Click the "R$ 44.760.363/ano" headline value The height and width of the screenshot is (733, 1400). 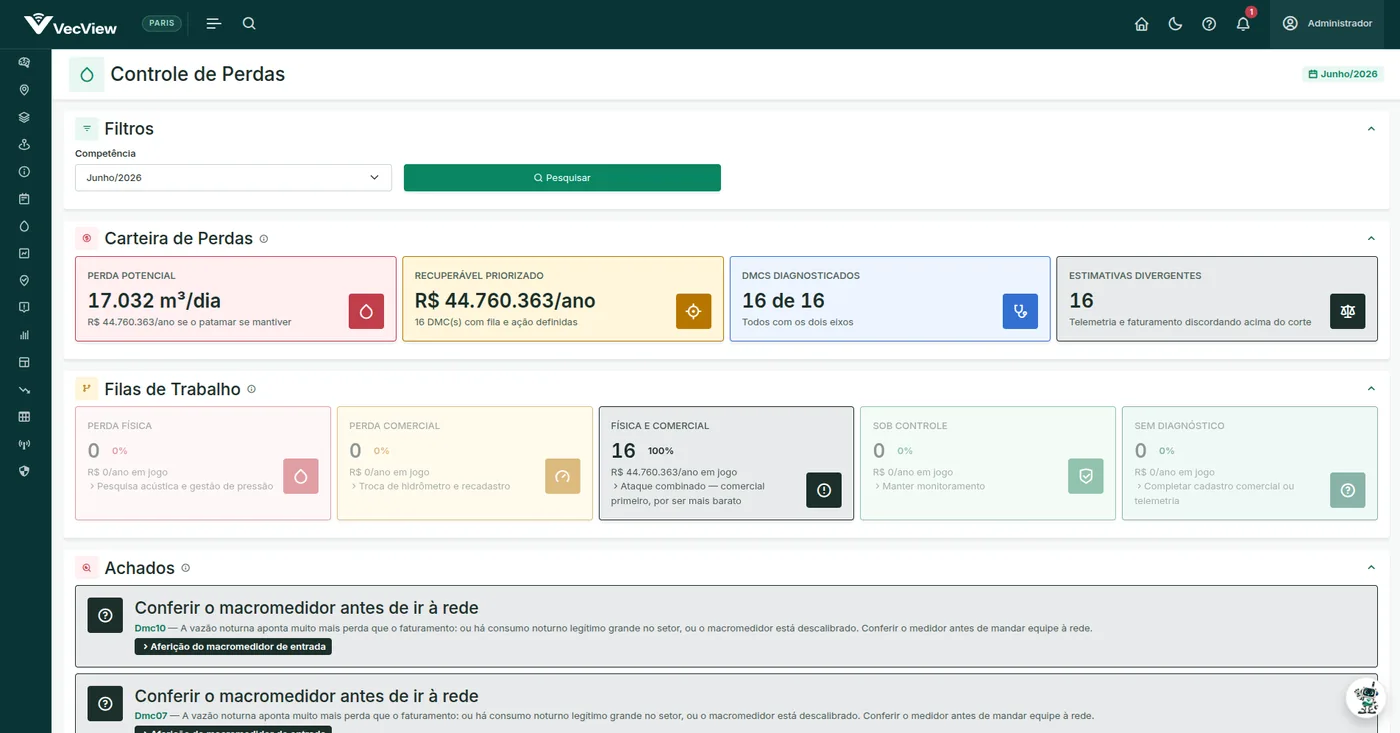505,300
